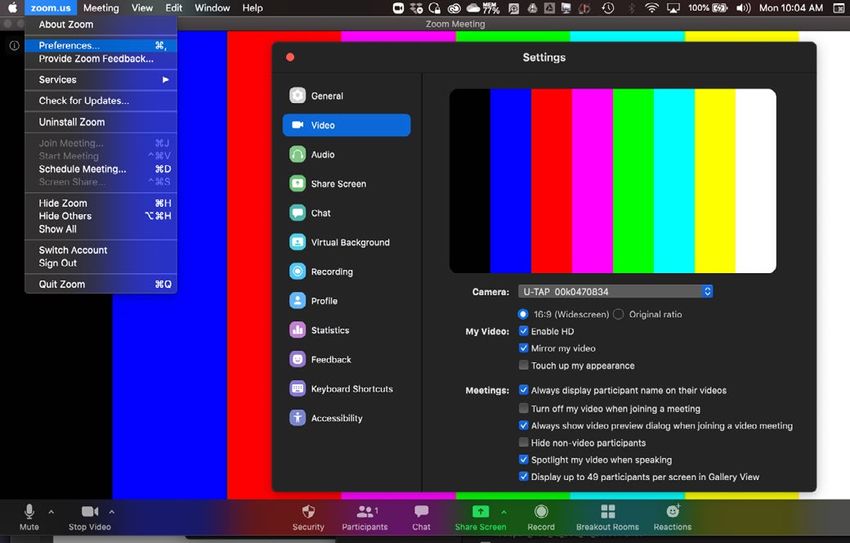Click the meeting info icon
850x543 pixels.
(15, 46)
